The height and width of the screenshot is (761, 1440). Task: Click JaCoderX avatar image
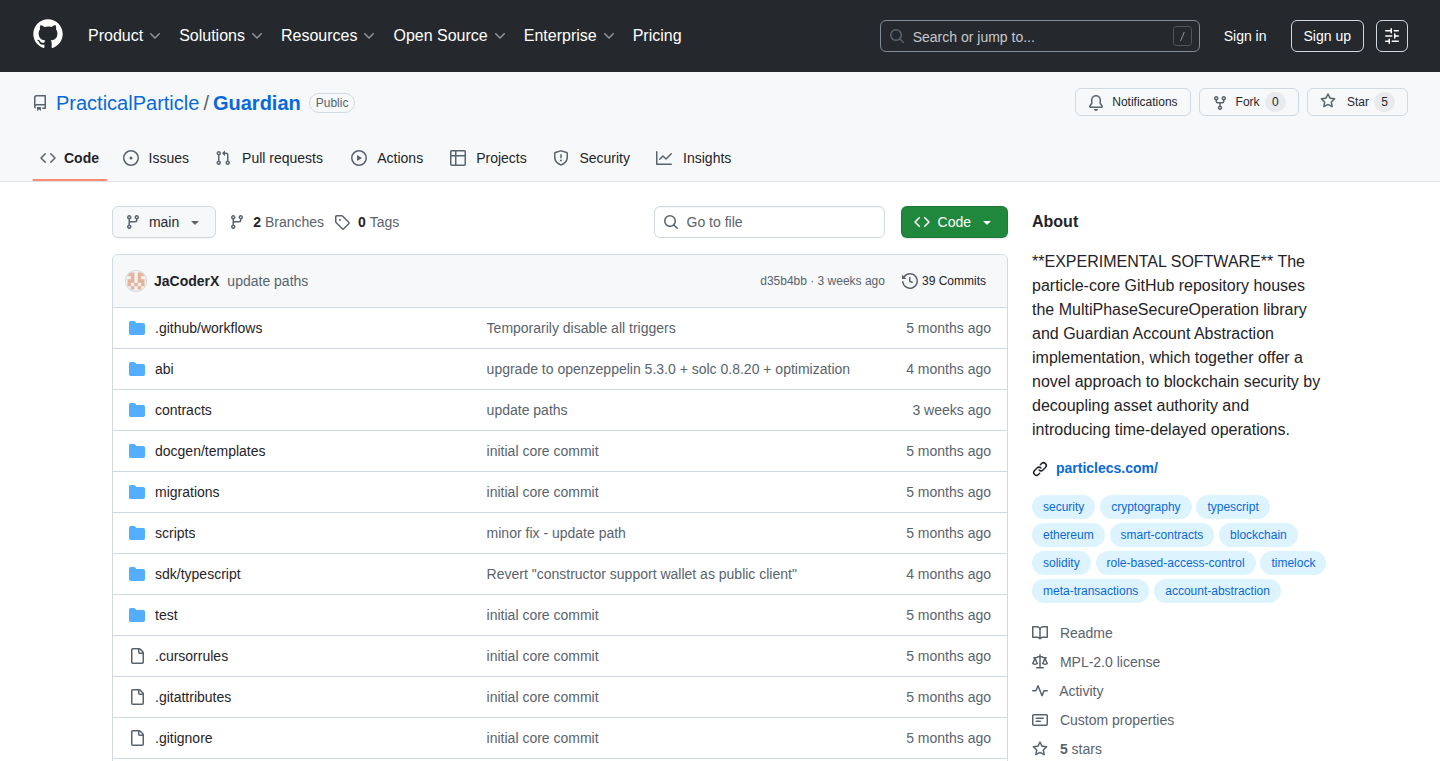[x=136, y=281]
